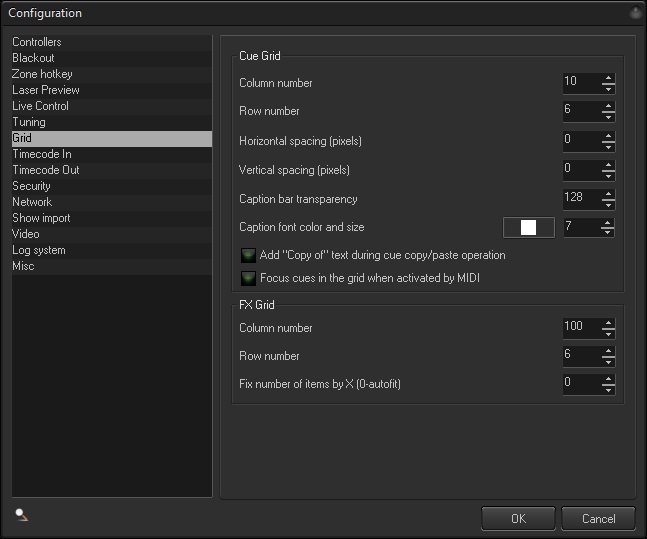Decrease vertical spacing using down arrow
Viewport: 647px width, 539px height.
[608, 175]
